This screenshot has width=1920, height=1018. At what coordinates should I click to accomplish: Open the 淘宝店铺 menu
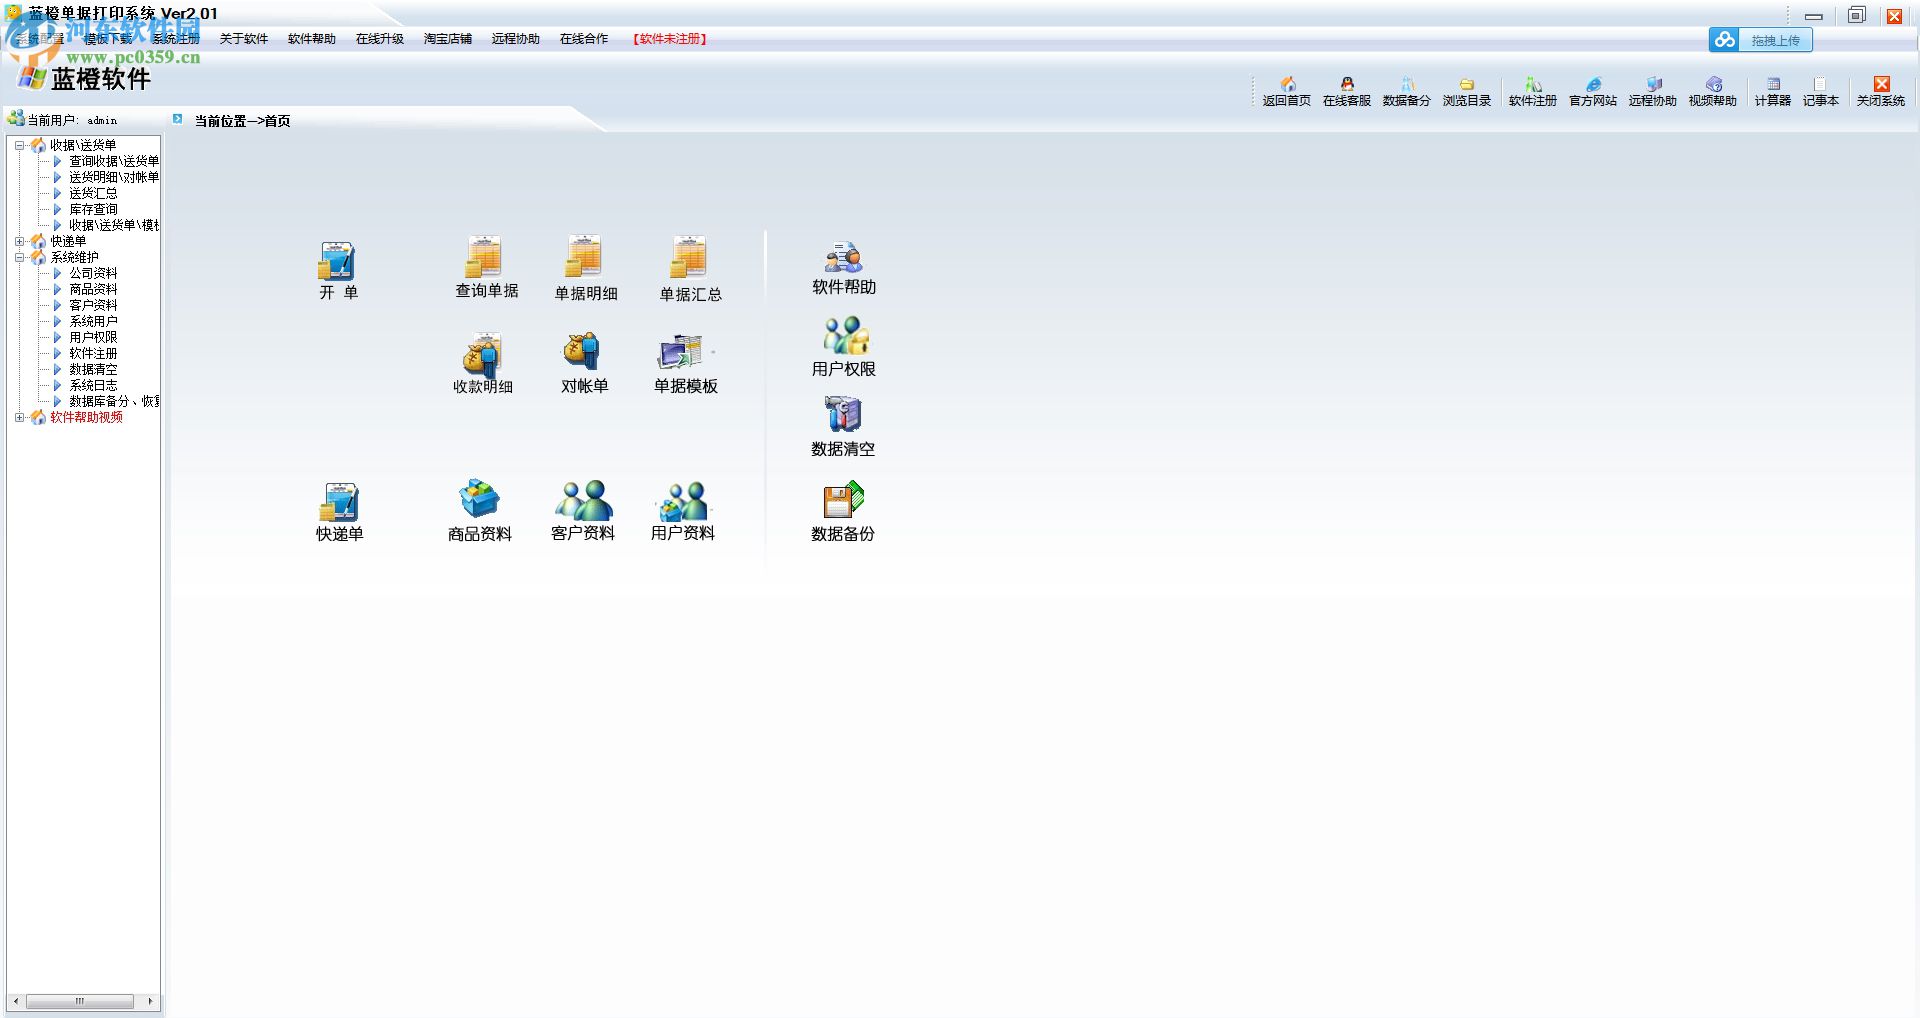(x=448, y=39)
